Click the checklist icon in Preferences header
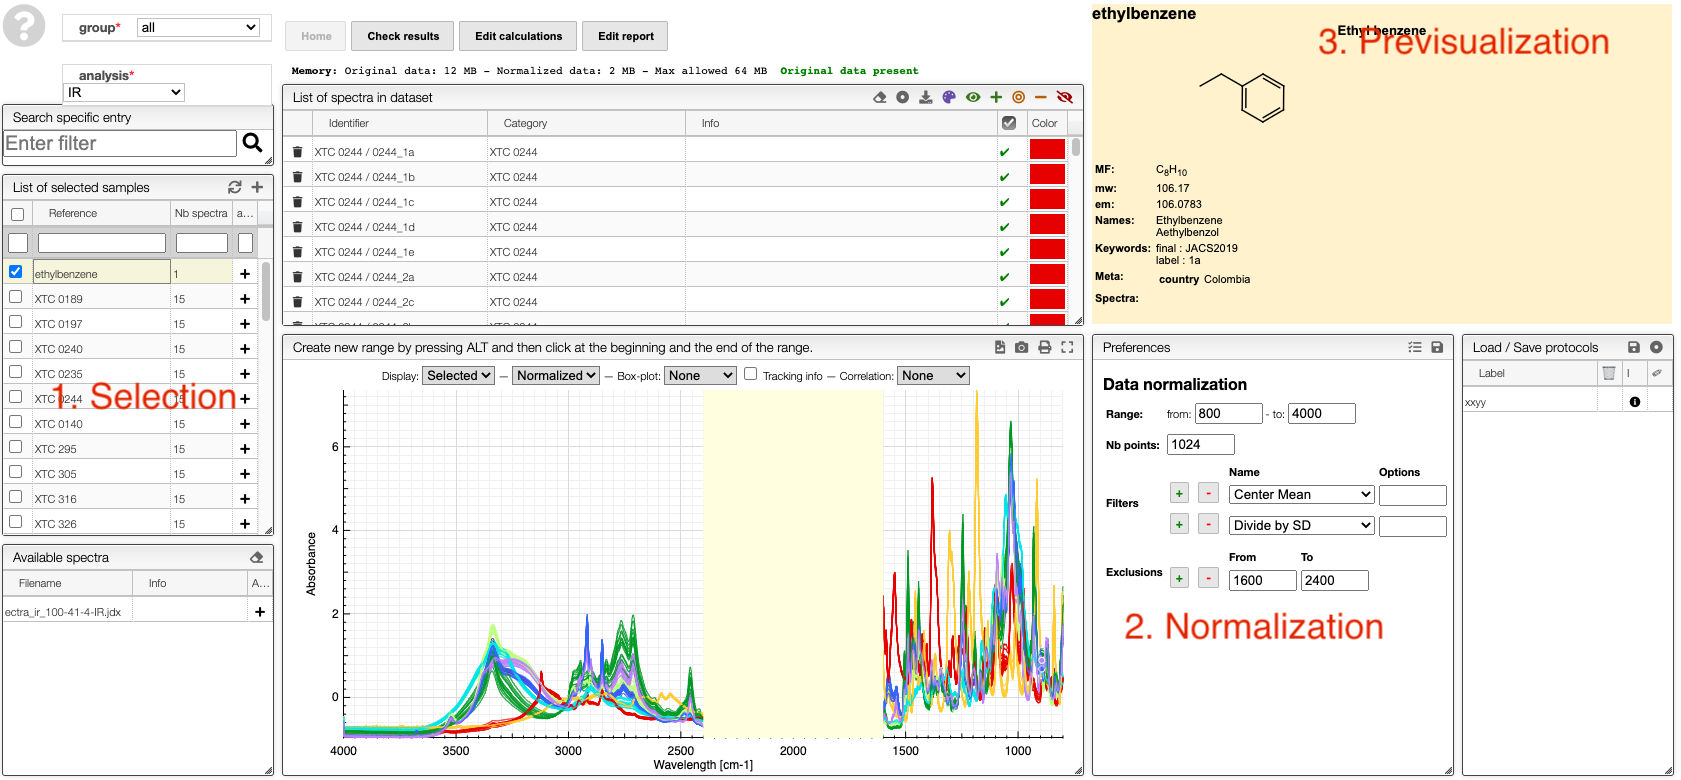The width and height of the screenshot is (1681, 780). pyautogui.click(x=1415, y=347)
